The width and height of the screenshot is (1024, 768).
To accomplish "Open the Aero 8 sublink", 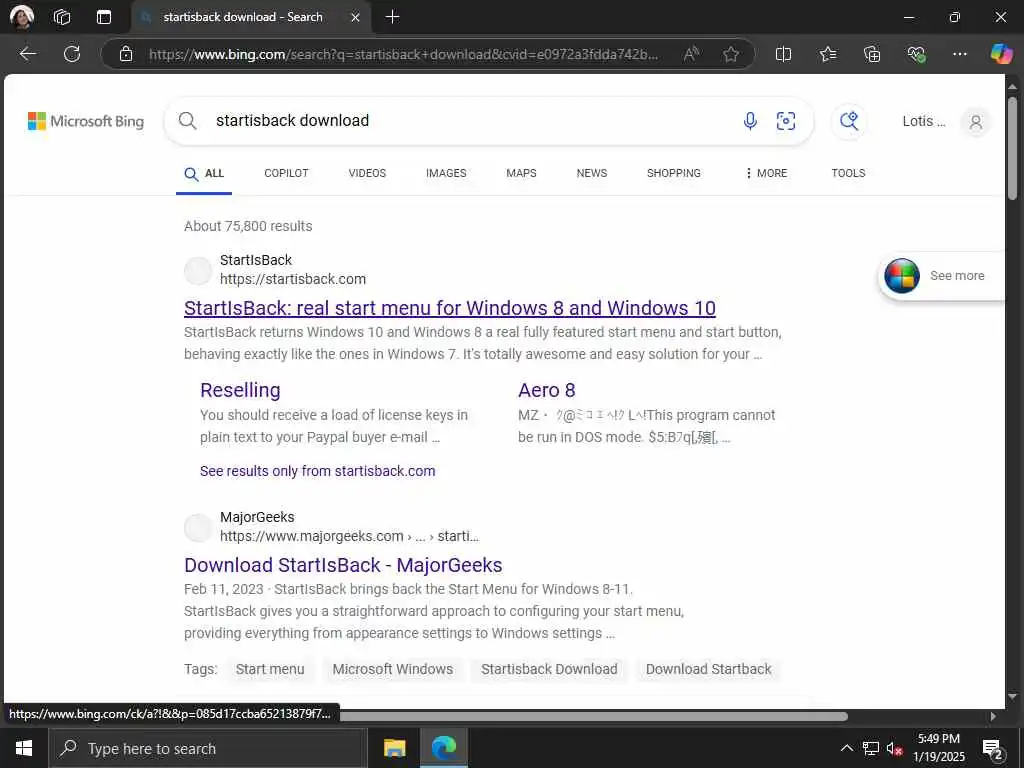I will click(x=547, y=390).
